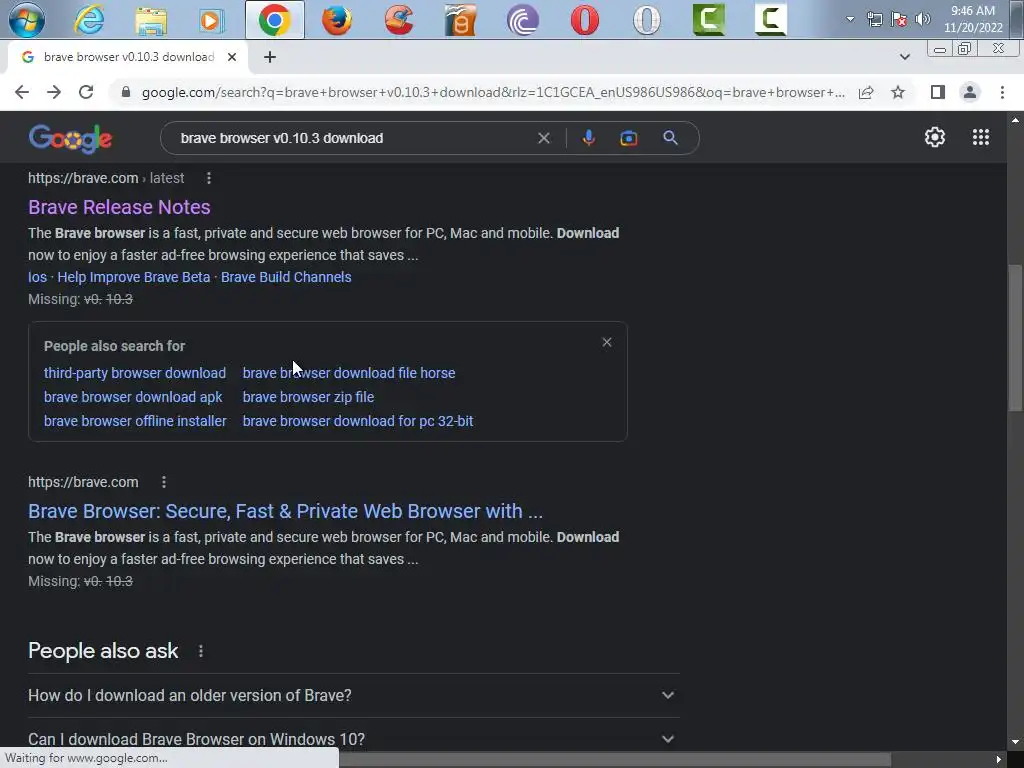Image resolution: width=1024 pixels, height=768 pixels.
Task: Go forward to the next page
Action: pos(54,92)
